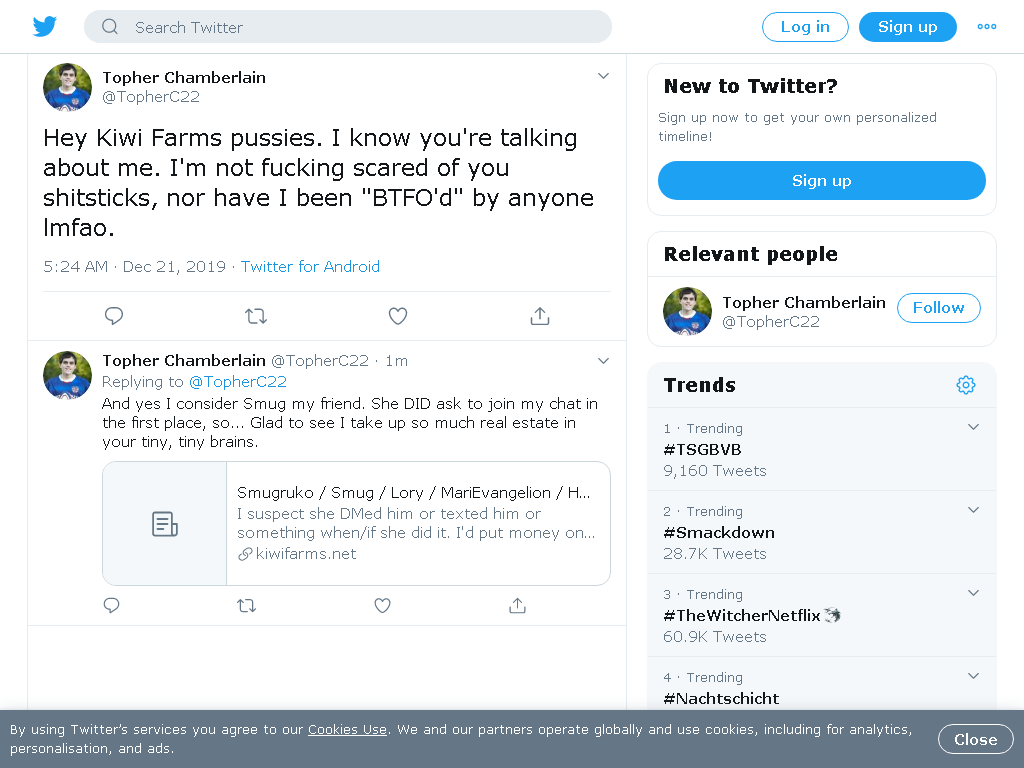Image resolution: width=1024 pixels, height=768 pixels.
Task: Click the Log in button
Action: tap(805, 27)
